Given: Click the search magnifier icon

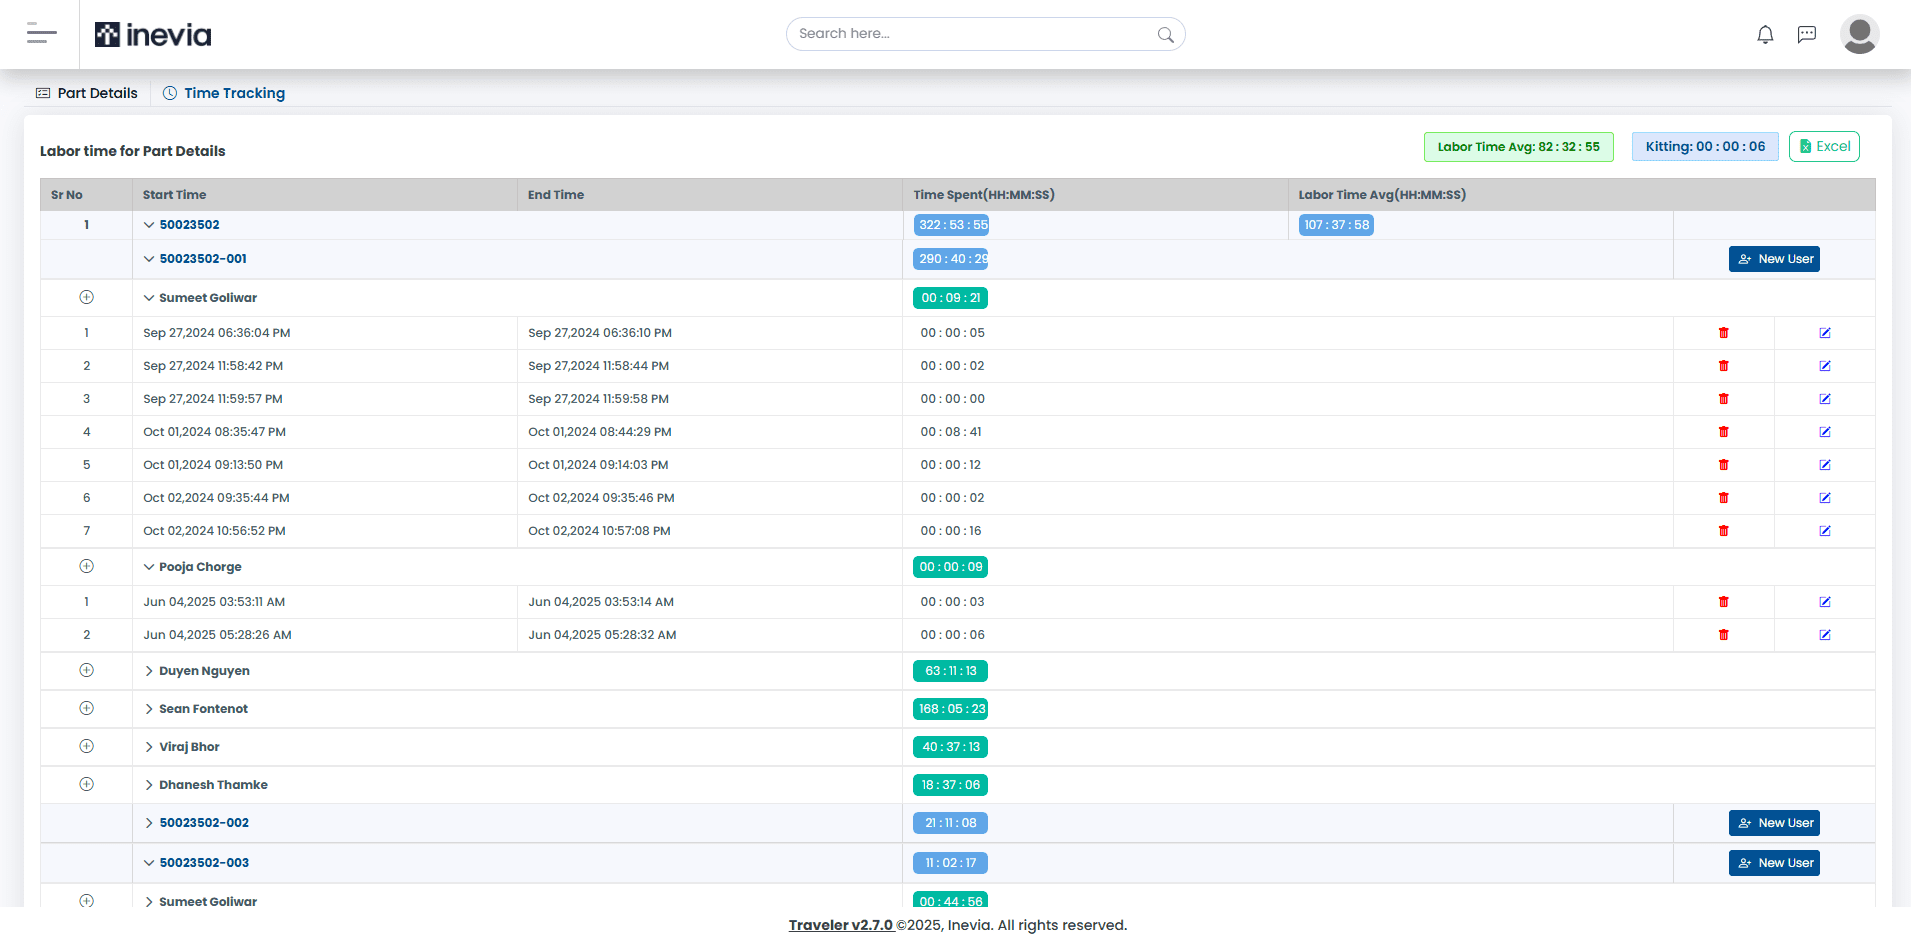Looking at the screenshot, I should tap(1165, 33).
